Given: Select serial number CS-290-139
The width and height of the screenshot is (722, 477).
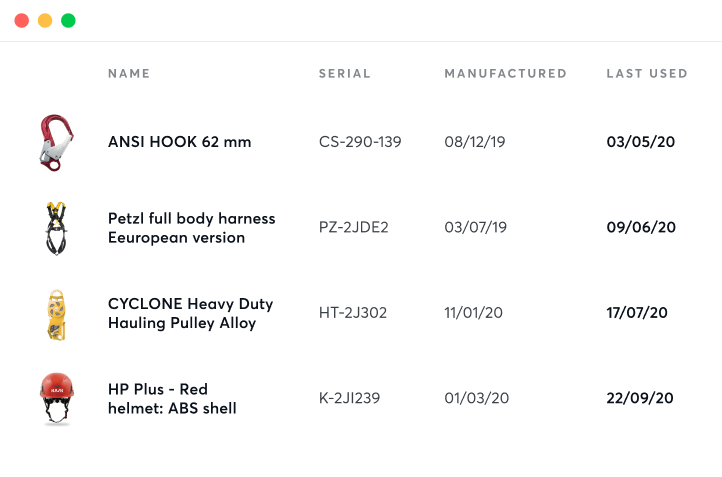Looking at the screenshot, I should point(360,142).
